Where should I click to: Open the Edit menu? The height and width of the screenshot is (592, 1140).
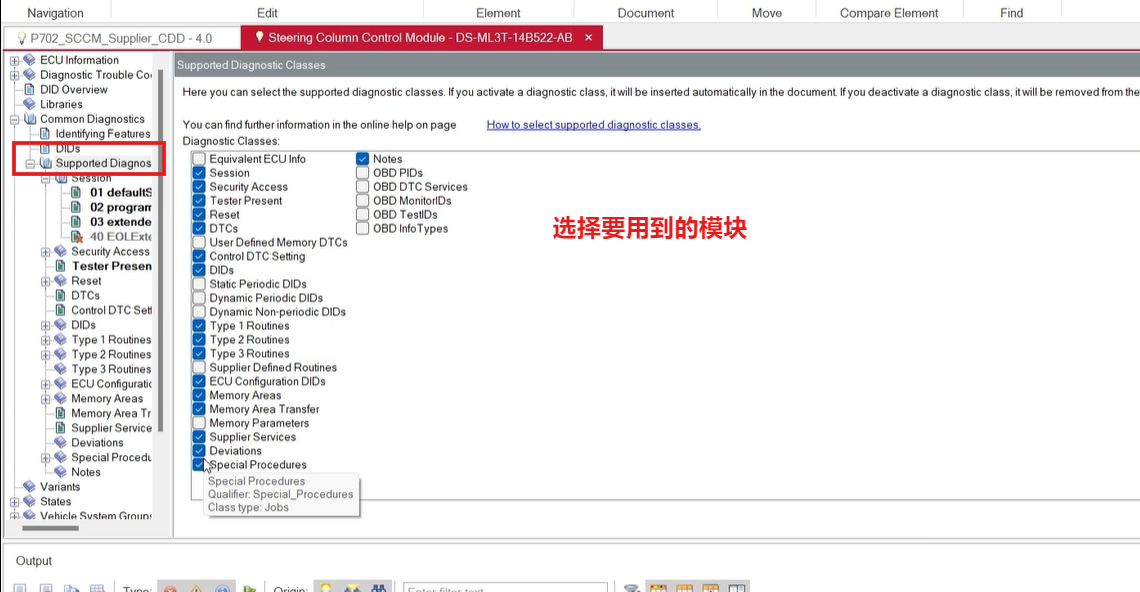tap(267, 12)
